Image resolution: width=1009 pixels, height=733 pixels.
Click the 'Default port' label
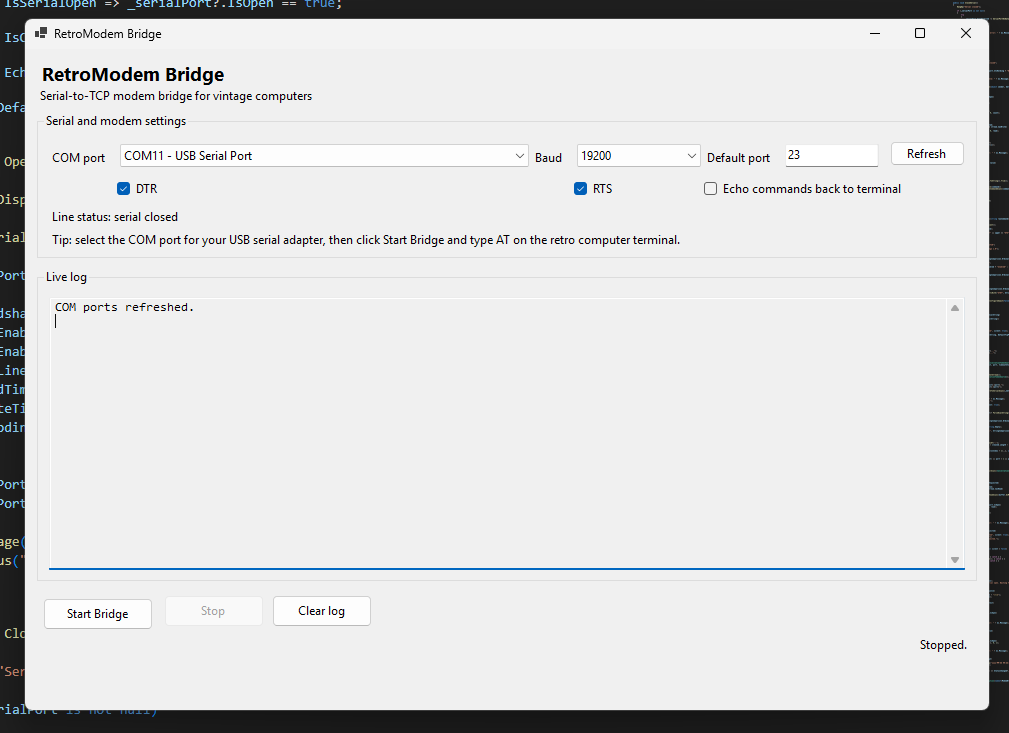coord(738,158)
